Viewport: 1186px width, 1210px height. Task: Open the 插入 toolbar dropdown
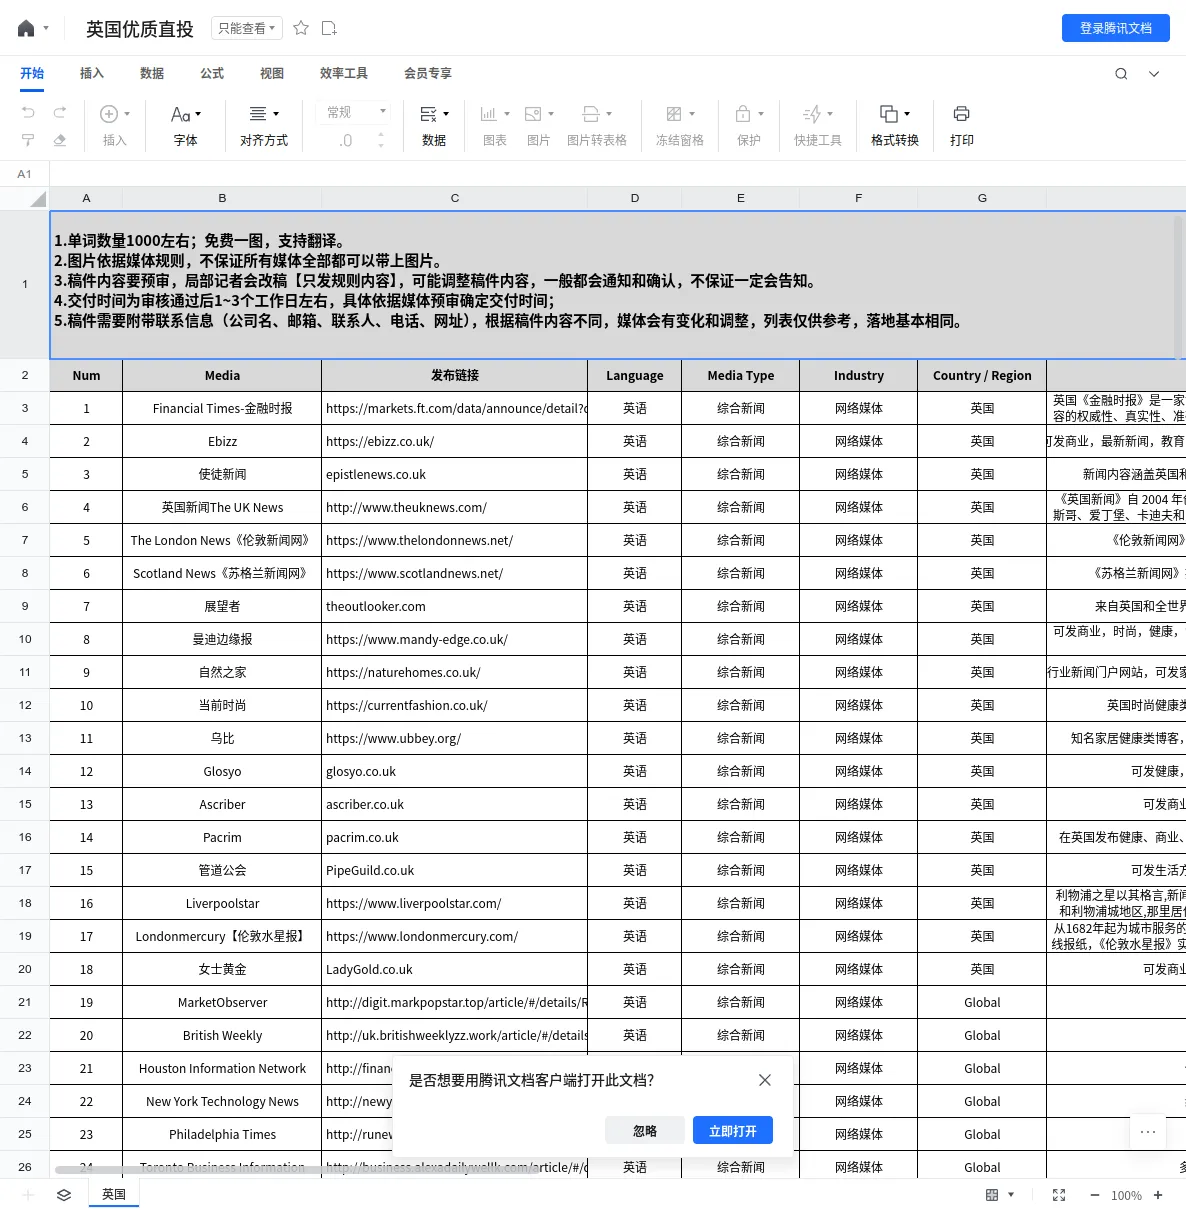click(x=115, y=126)
